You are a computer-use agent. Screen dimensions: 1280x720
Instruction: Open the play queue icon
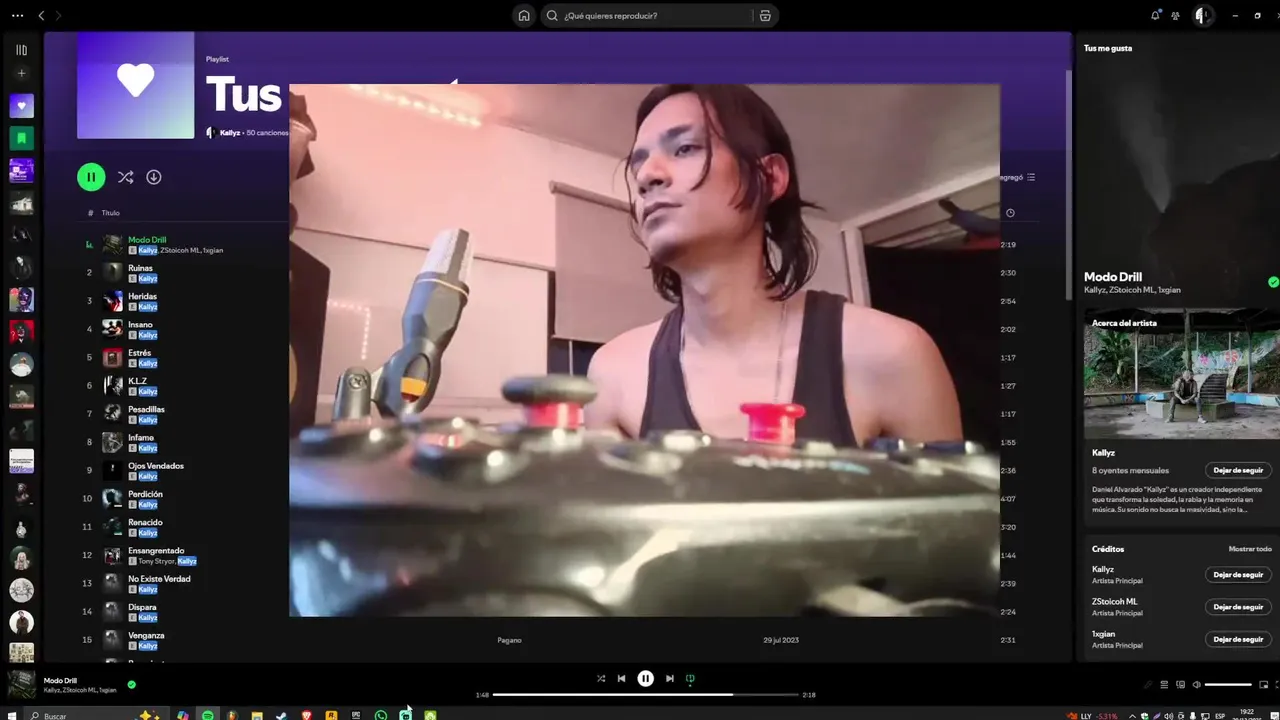click(1165, 685)
